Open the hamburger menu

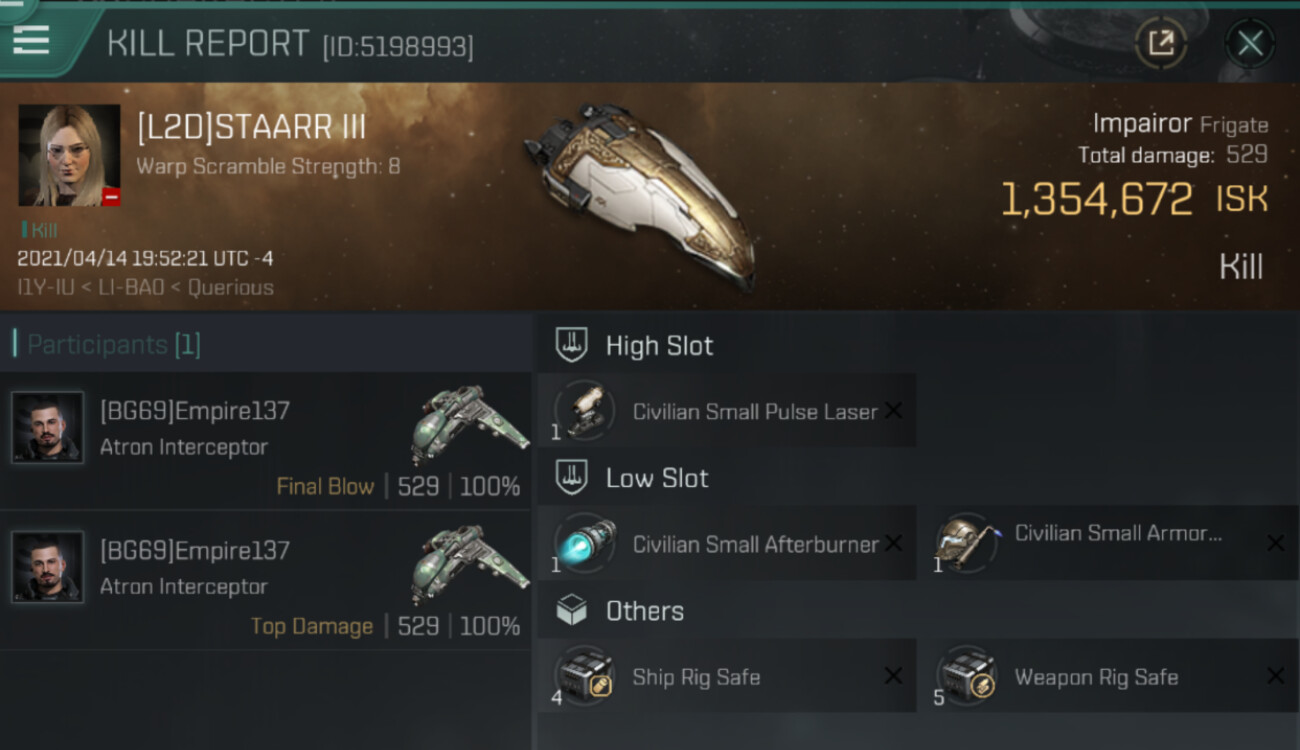click(x=31, y=38)
